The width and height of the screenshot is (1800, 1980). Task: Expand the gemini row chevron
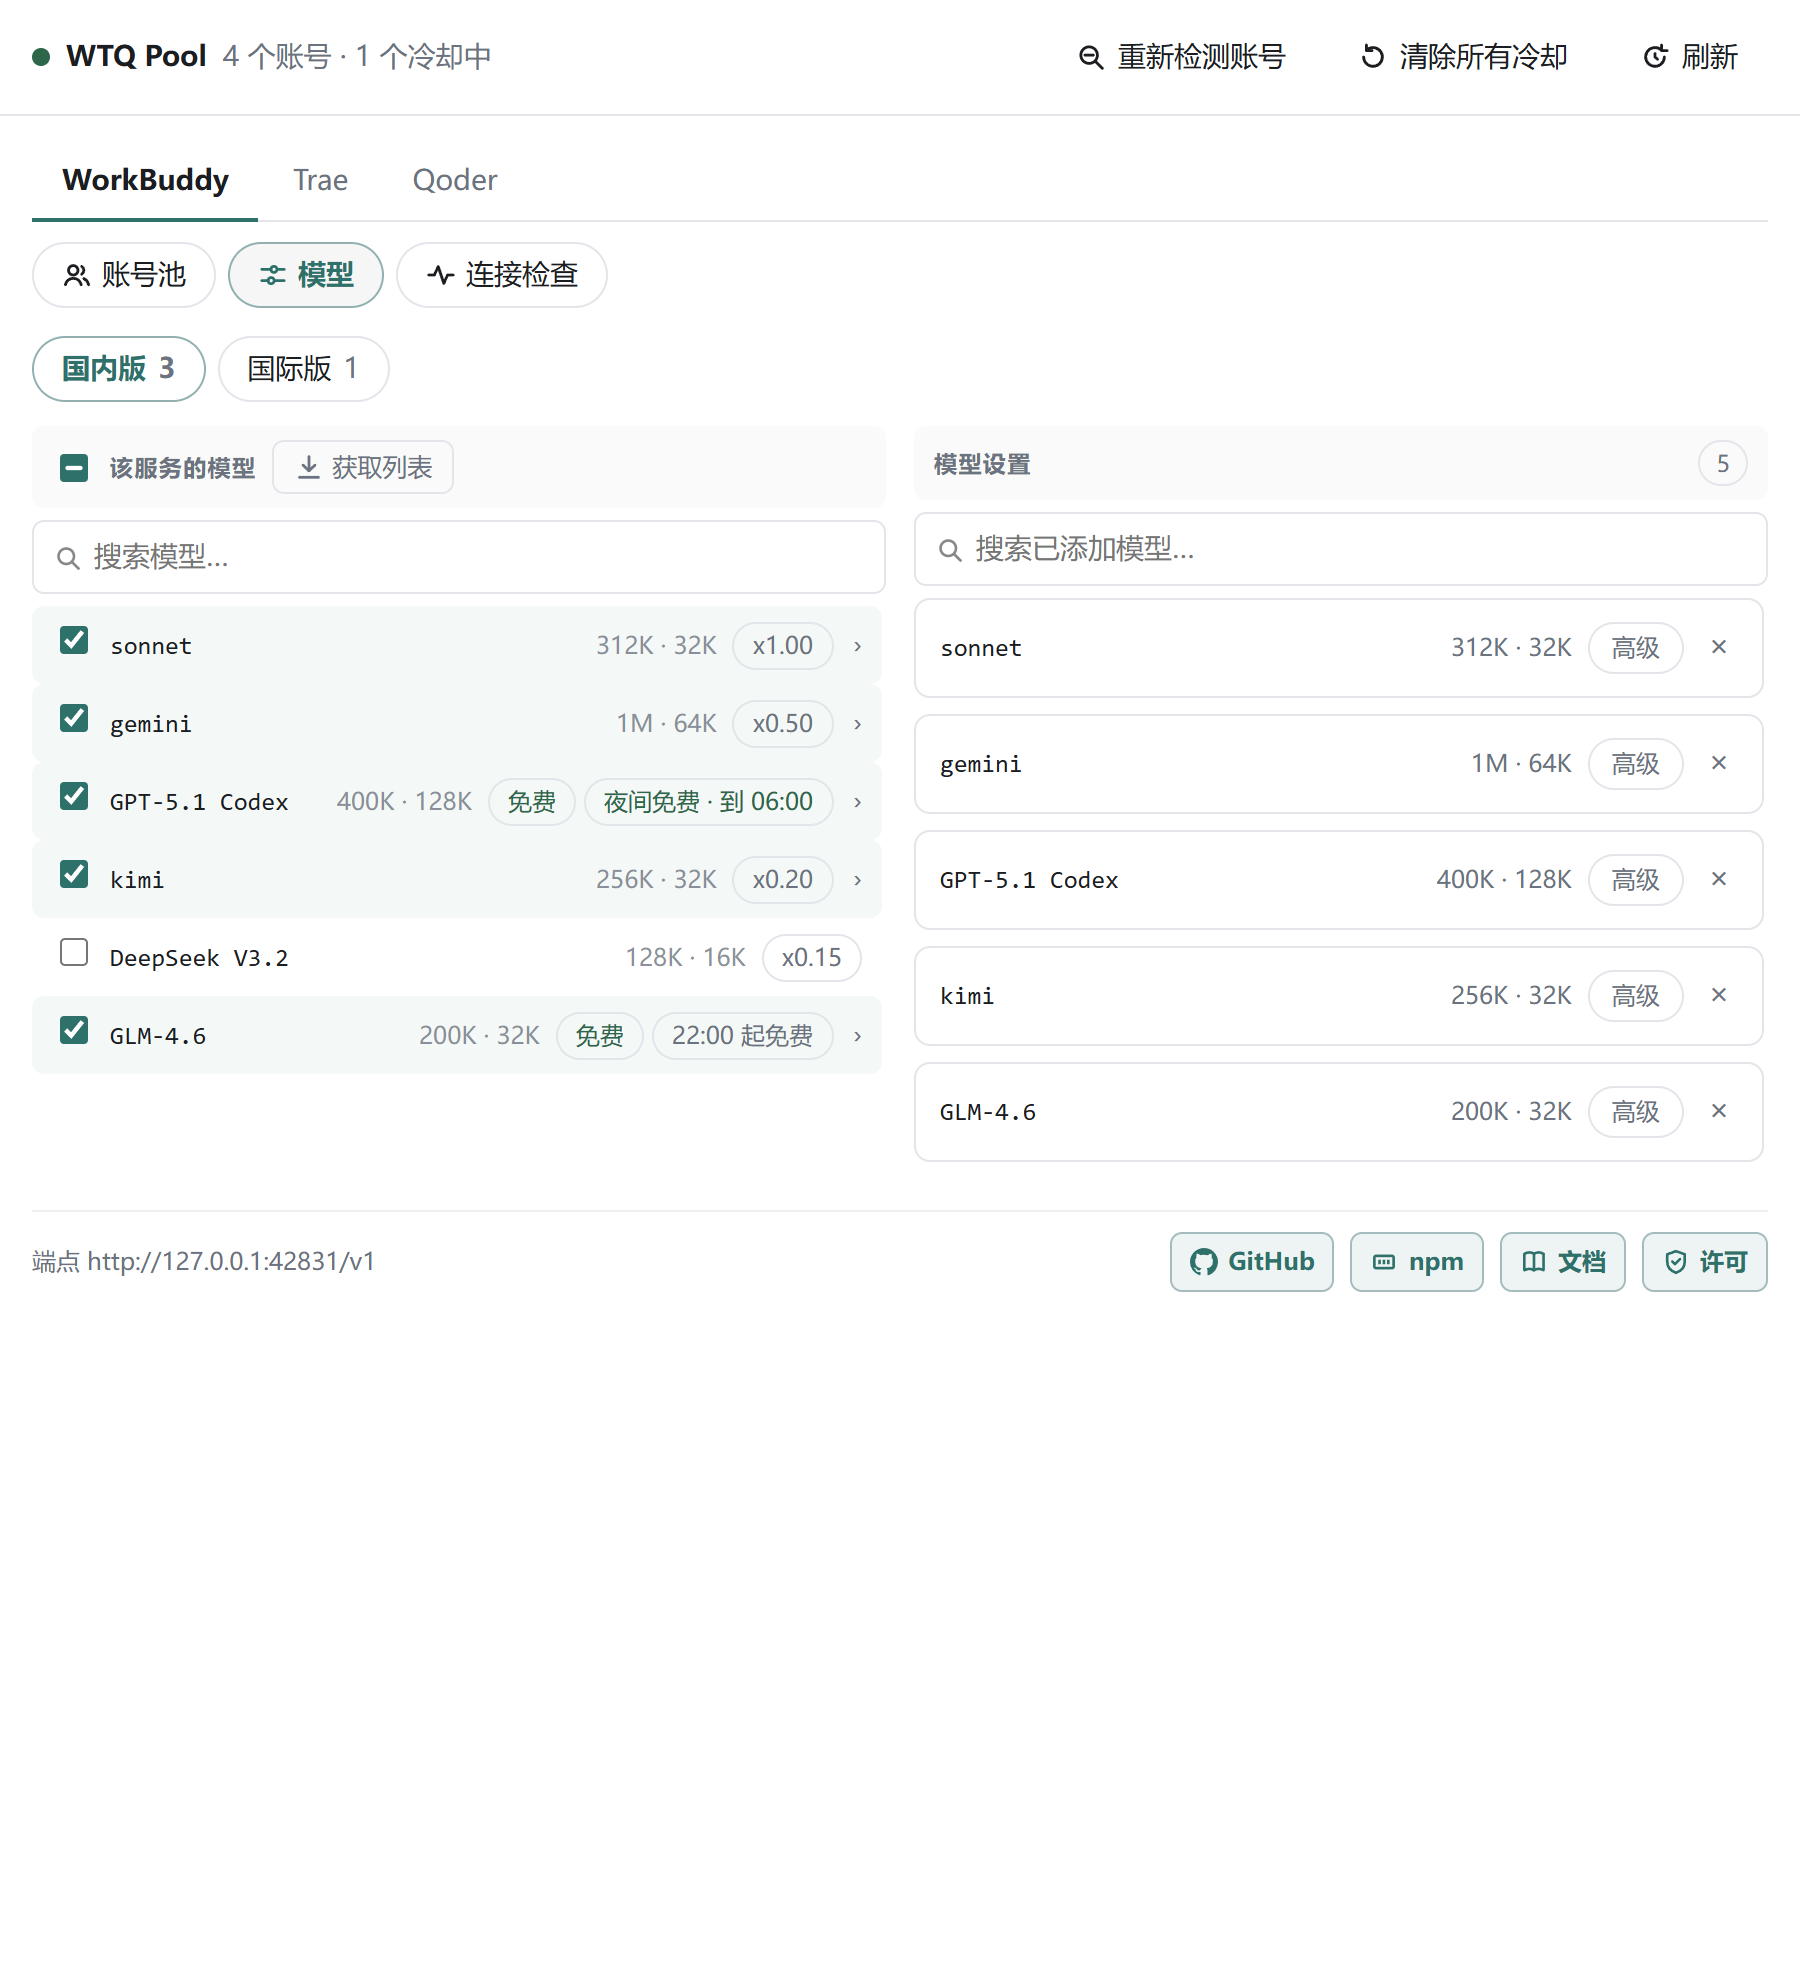[857, 724]
